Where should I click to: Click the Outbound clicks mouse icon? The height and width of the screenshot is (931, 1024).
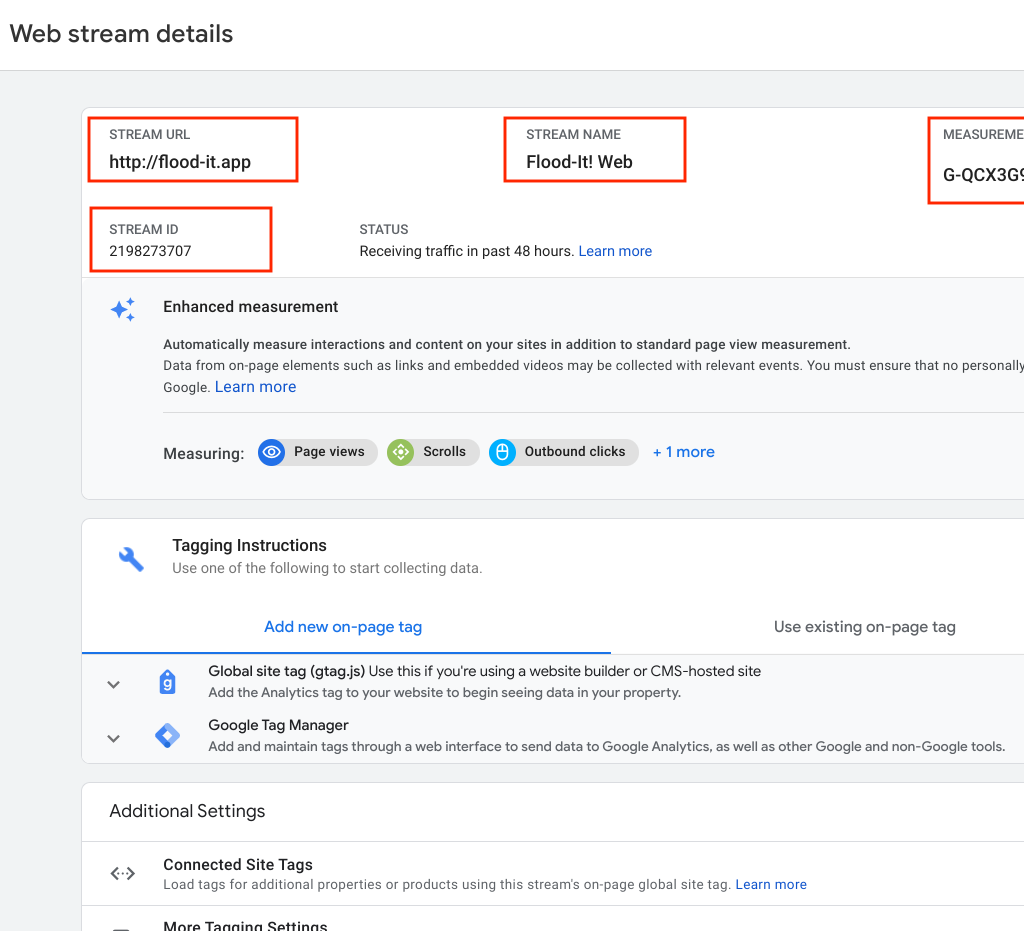[x=502, y=452]
